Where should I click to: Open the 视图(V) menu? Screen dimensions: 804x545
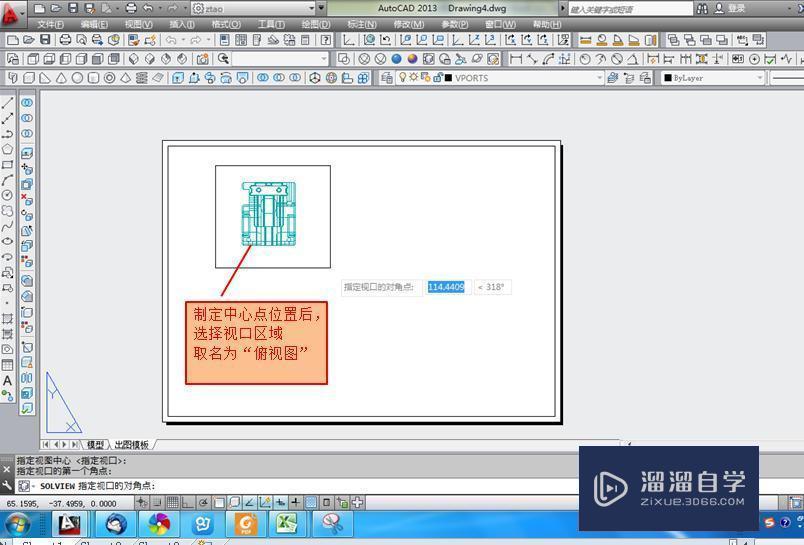138,25
